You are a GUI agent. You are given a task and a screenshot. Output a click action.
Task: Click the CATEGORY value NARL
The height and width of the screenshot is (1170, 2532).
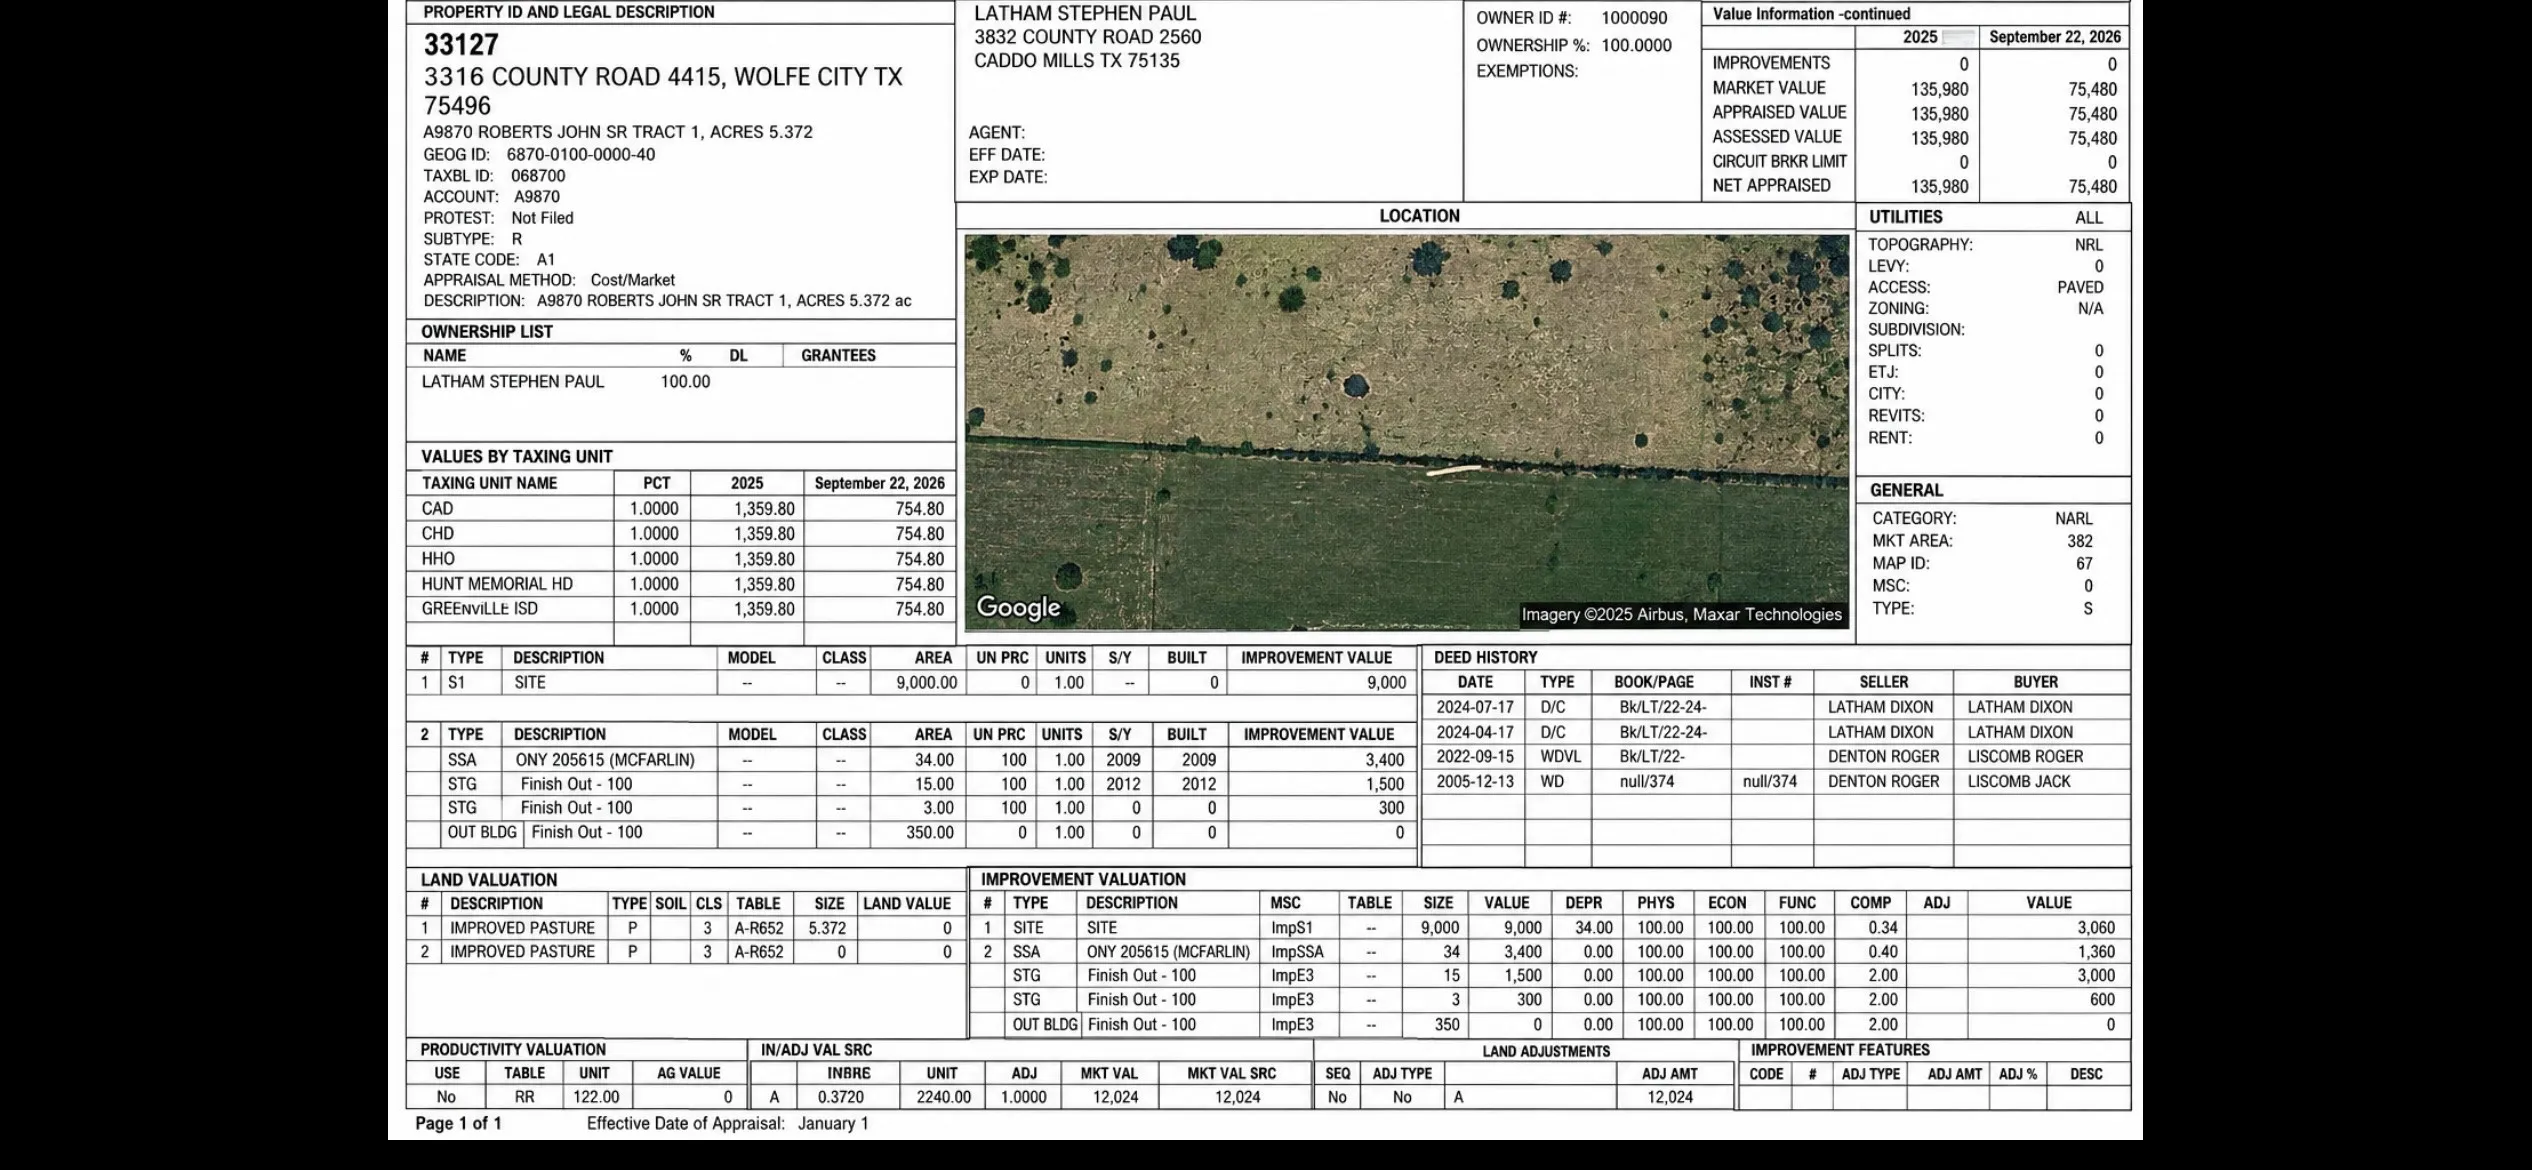coord(2074,518)
